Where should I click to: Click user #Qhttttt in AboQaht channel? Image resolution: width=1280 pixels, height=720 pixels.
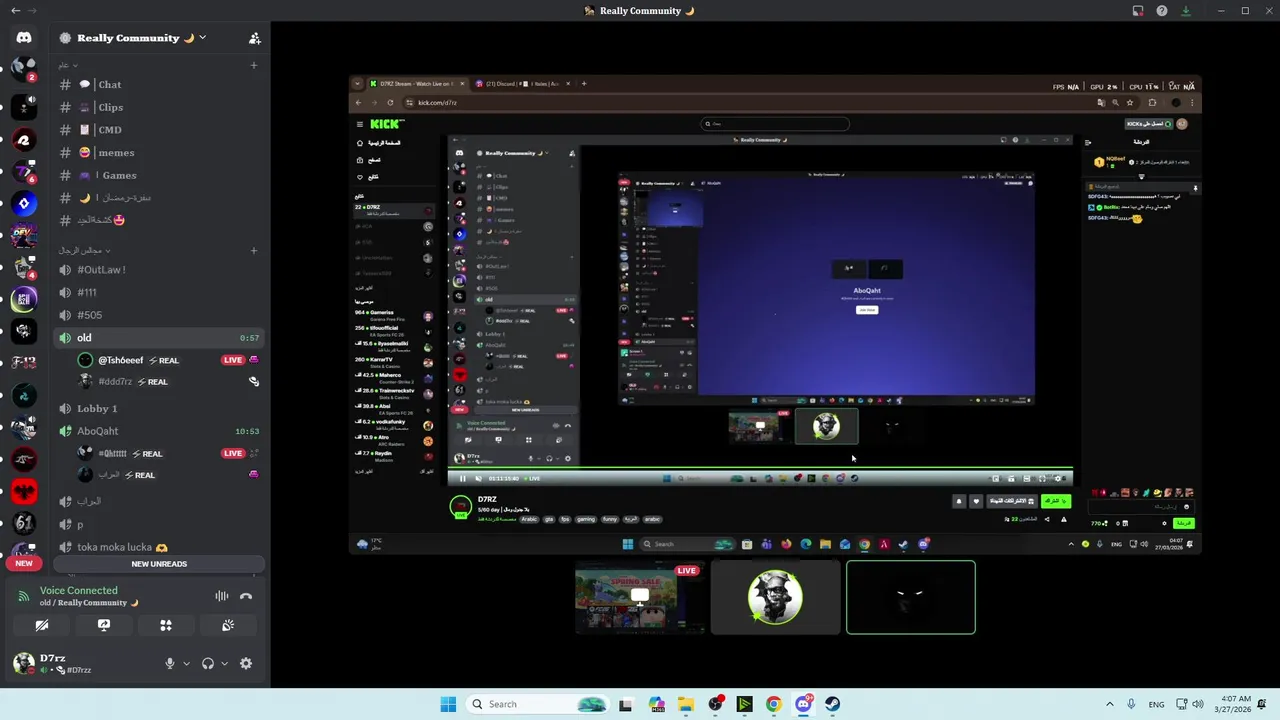point(168,453)
